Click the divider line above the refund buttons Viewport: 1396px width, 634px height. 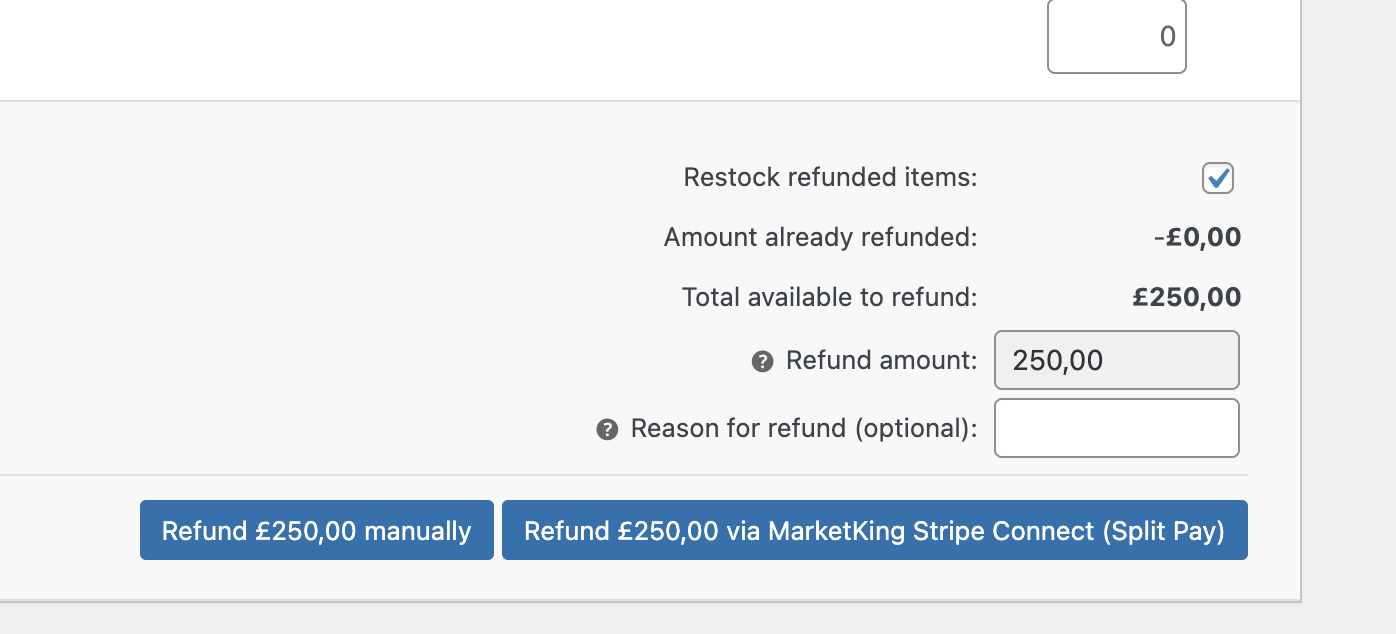click(624, 474)
